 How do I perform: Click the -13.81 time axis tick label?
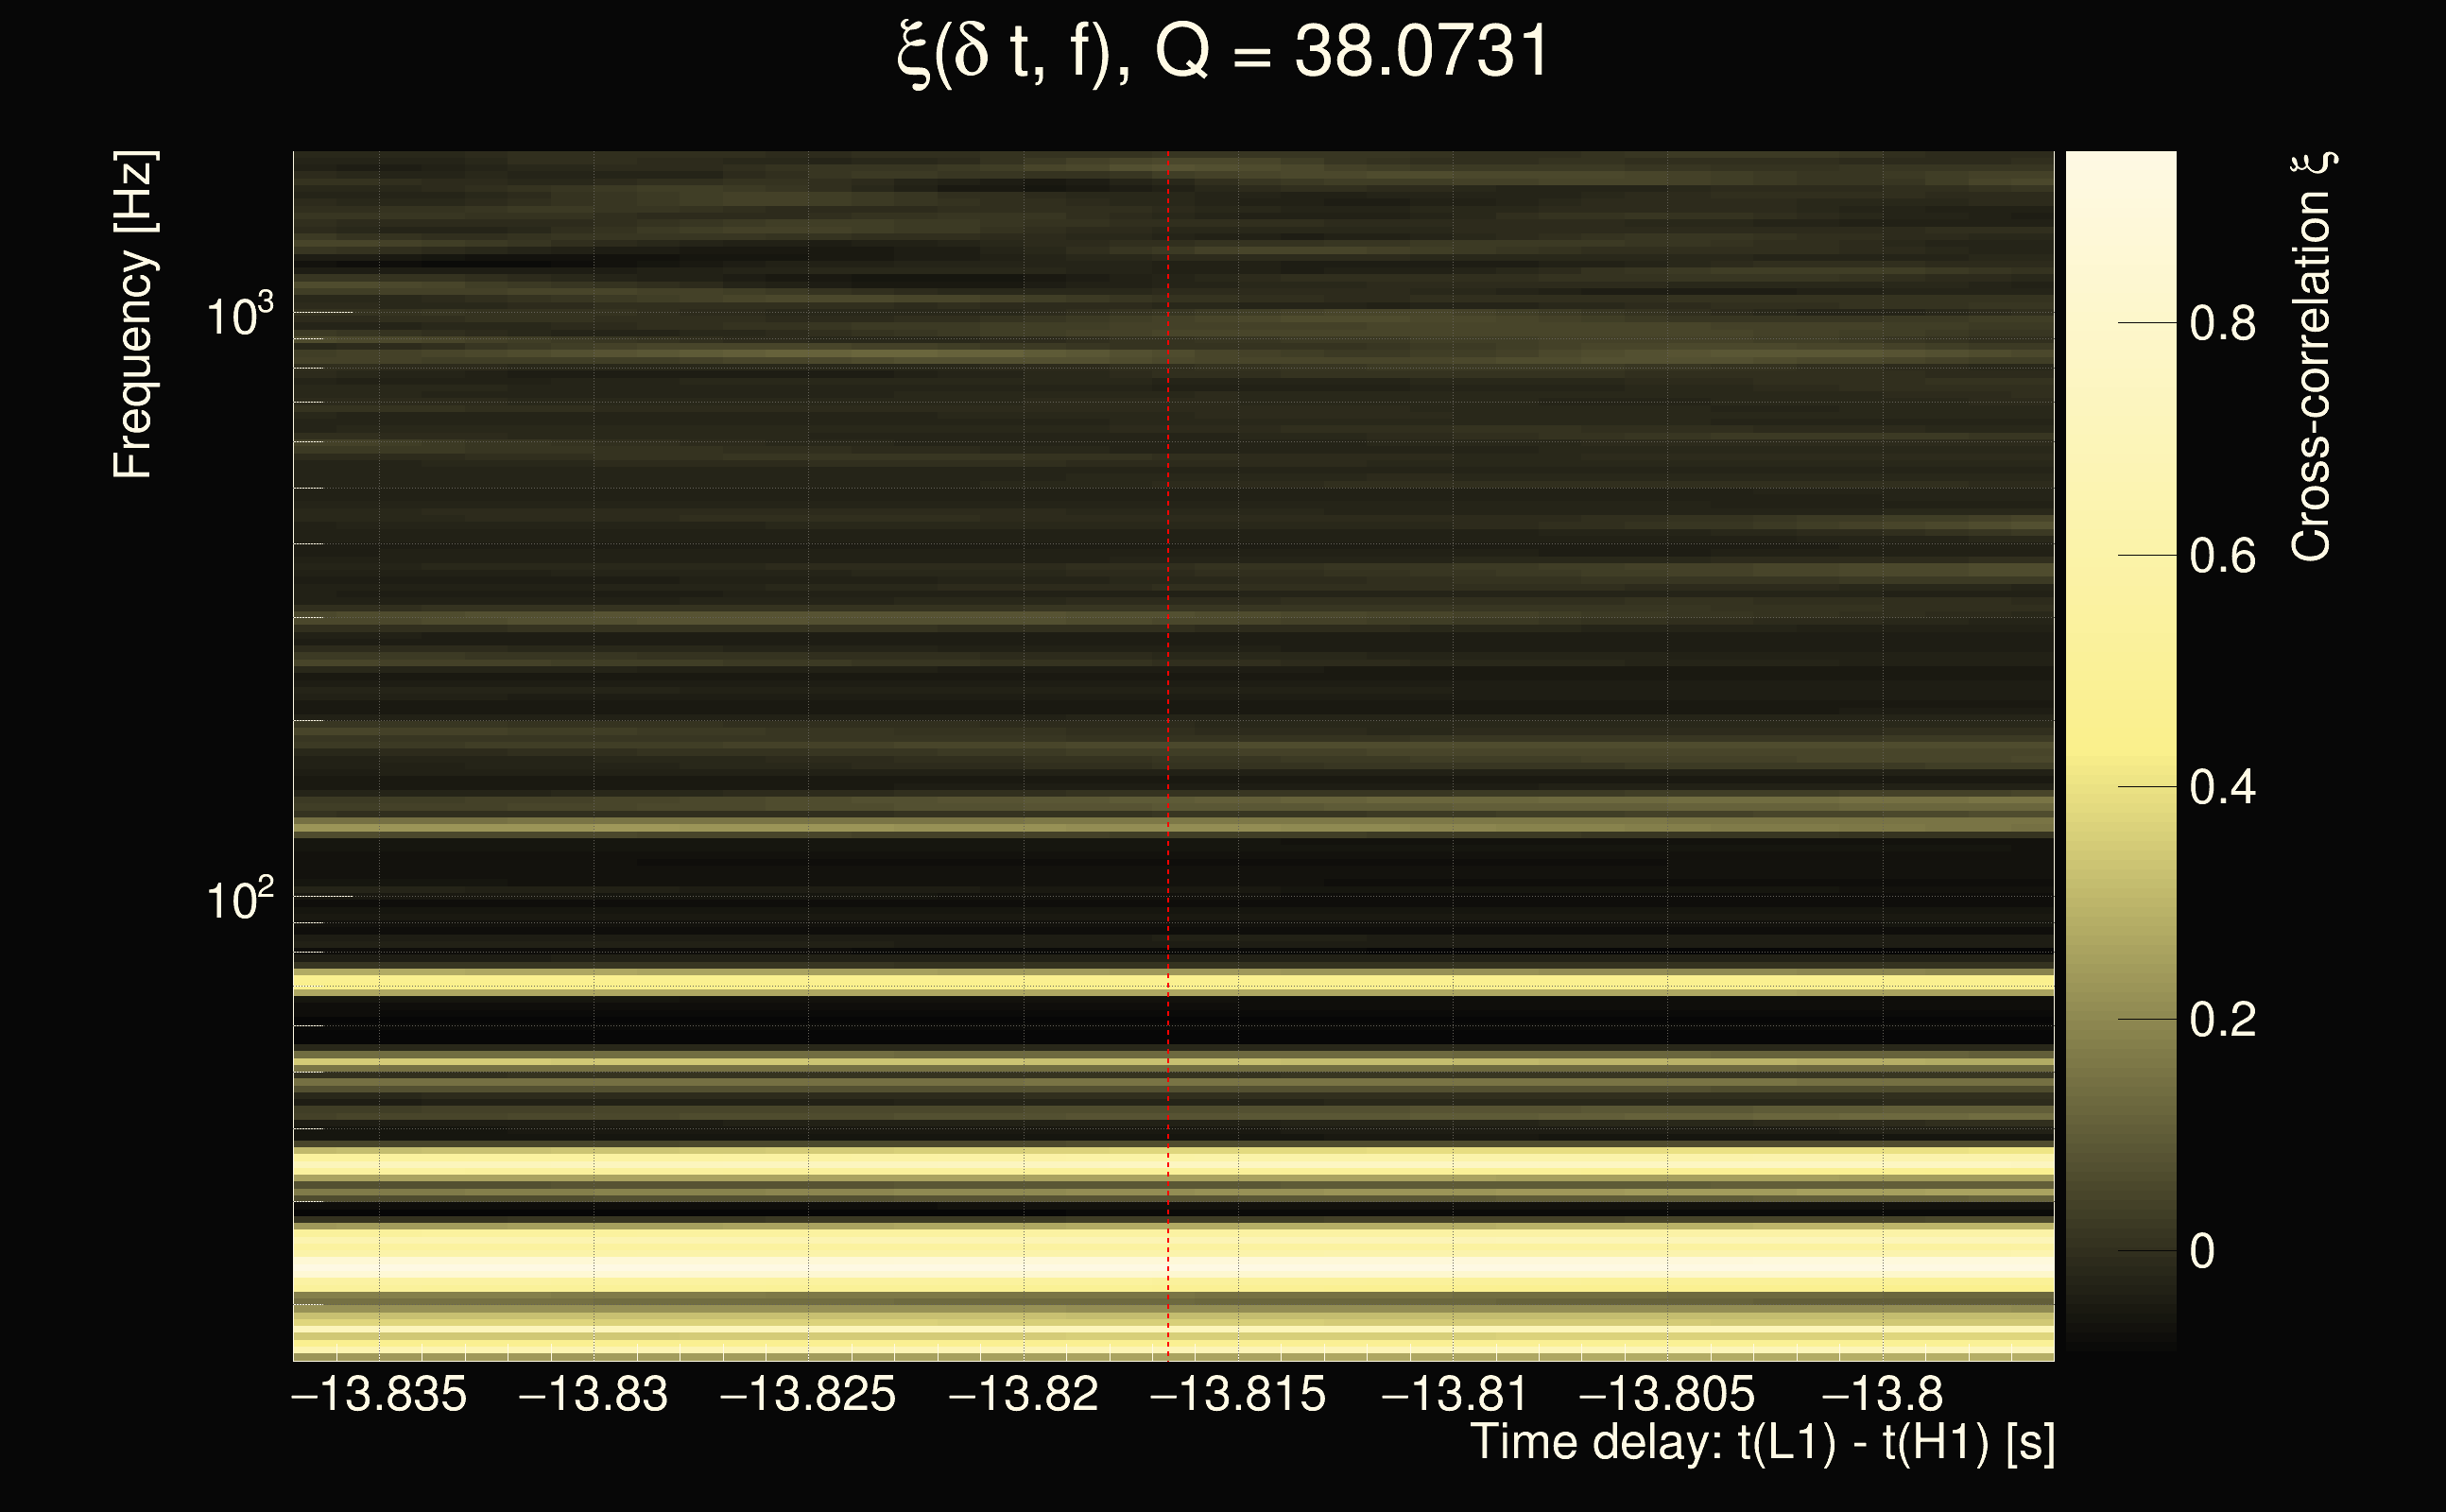click(1454, 1394)
